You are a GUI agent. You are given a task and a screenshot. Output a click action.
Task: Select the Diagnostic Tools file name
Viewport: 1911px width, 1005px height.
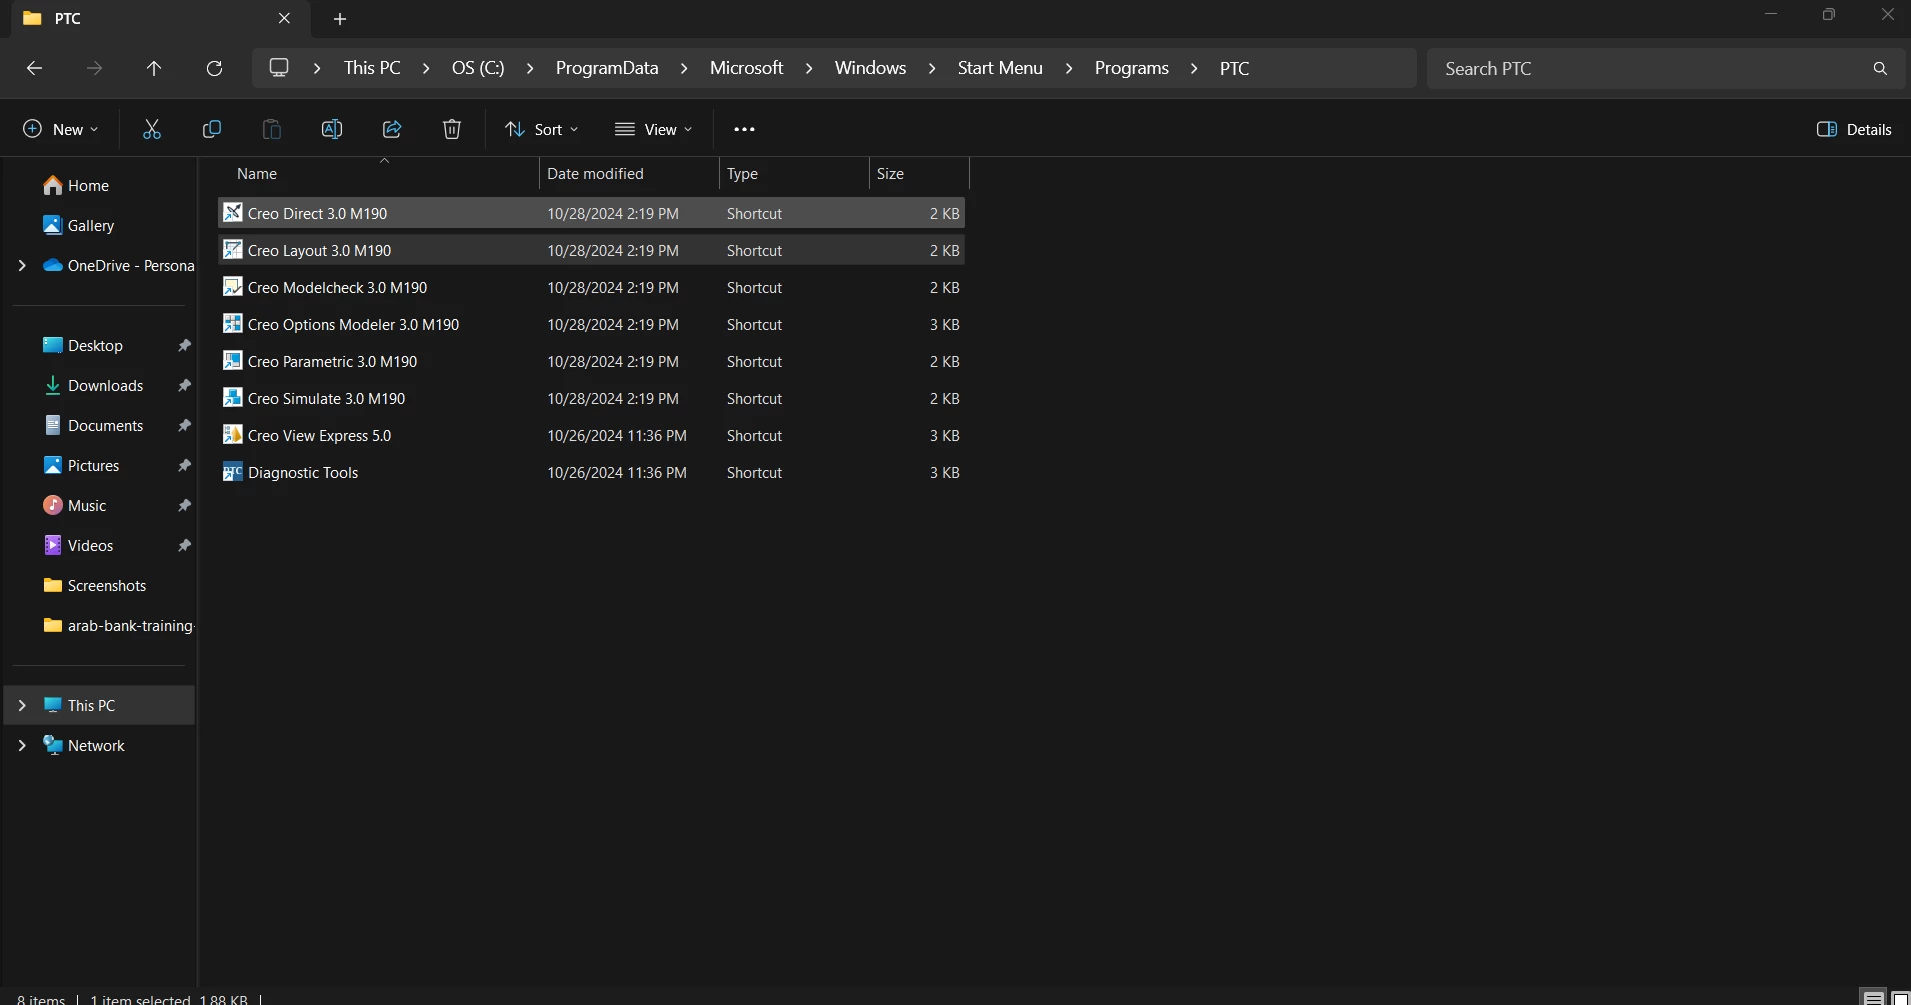303,472
